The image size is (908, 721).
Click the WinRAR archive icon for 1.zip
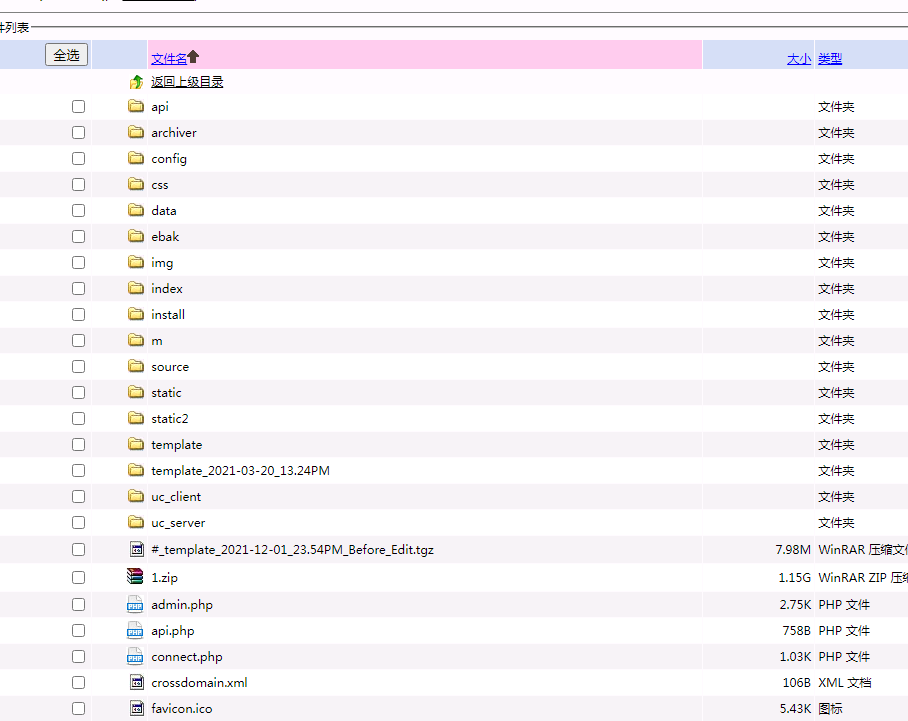(x=136, y=577)
